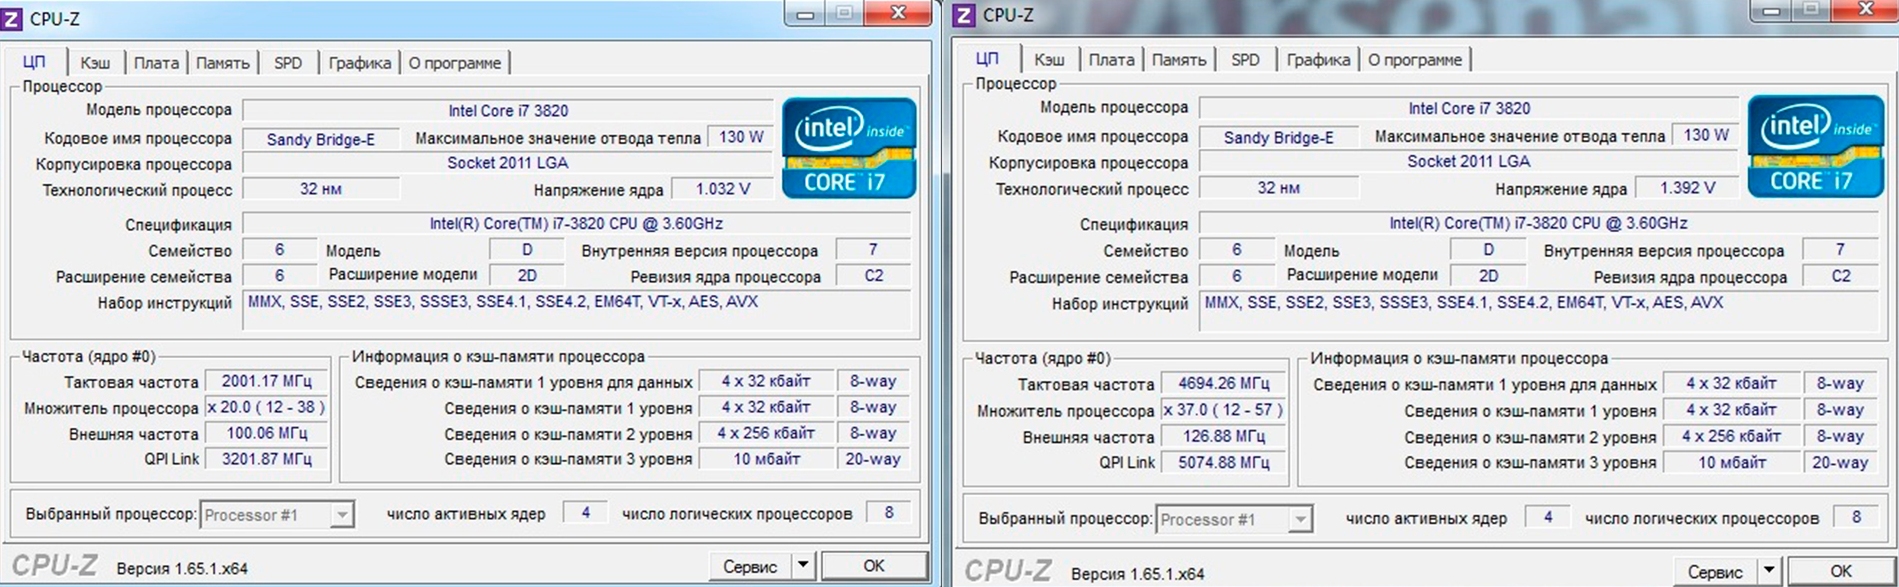Viewport: 1899px width, 587px height.
Task: Select 20-way value in left window
Action: click(873, 459)
